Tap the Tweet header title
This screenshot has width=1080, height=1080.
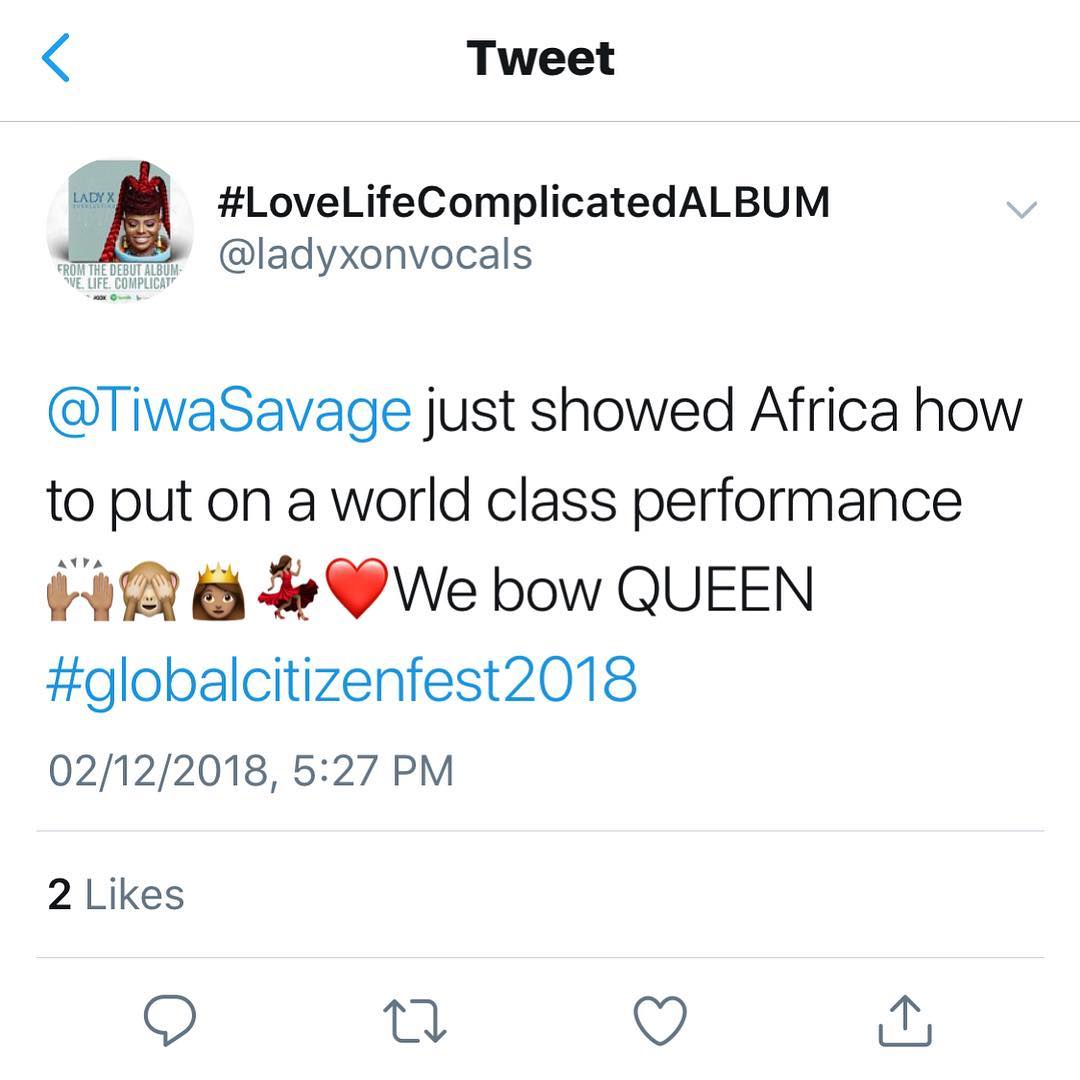pyautogui.click(x=541, y=58)
